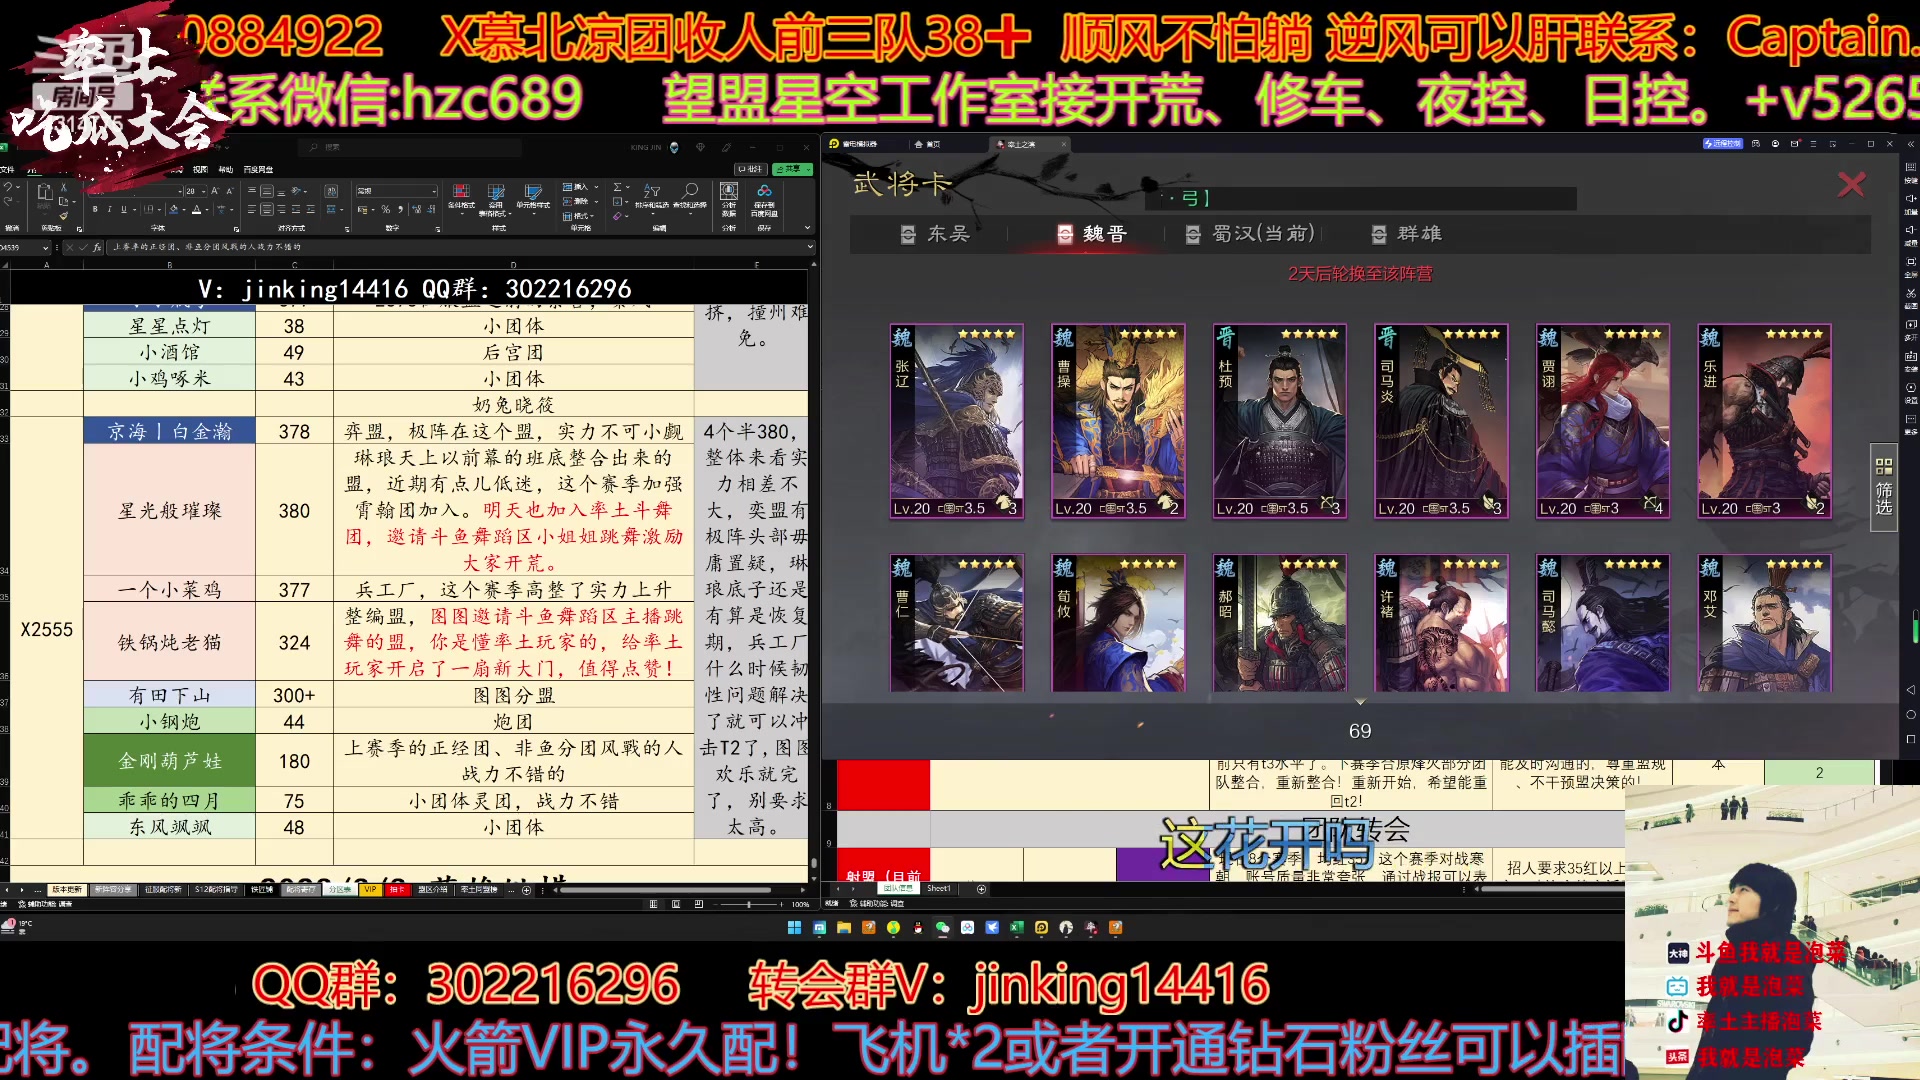1920x1080 pixels.
Task: Open the 视图 menu in Excel ribbon
Action: pos(200,170)
